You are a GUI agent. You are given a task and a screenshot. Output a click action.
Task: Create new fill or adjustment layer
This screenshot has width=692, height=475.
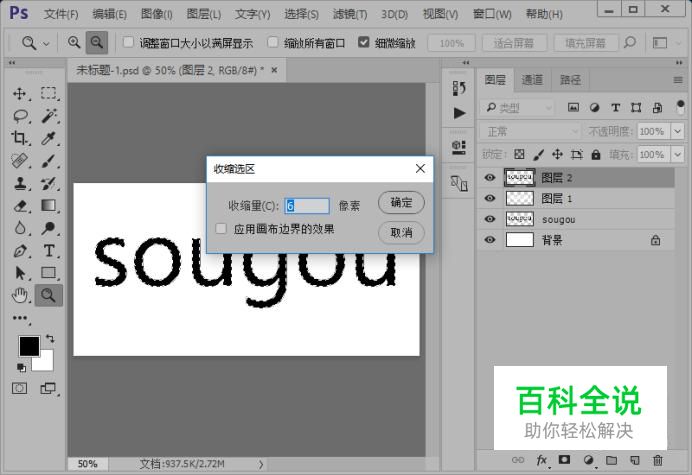click(588, 460)
